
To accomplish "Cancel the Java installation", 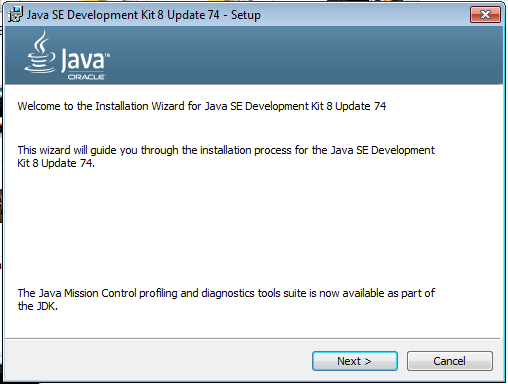I will [x=449, y=361].
